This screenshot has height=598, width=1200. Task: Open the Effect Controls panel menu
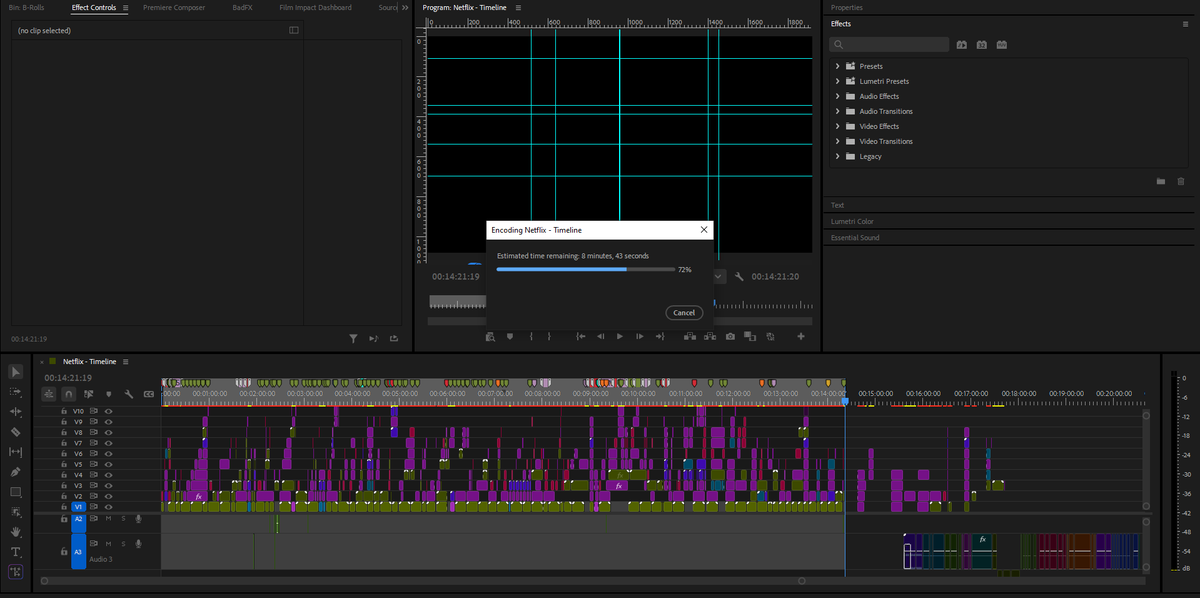point(125,7)
